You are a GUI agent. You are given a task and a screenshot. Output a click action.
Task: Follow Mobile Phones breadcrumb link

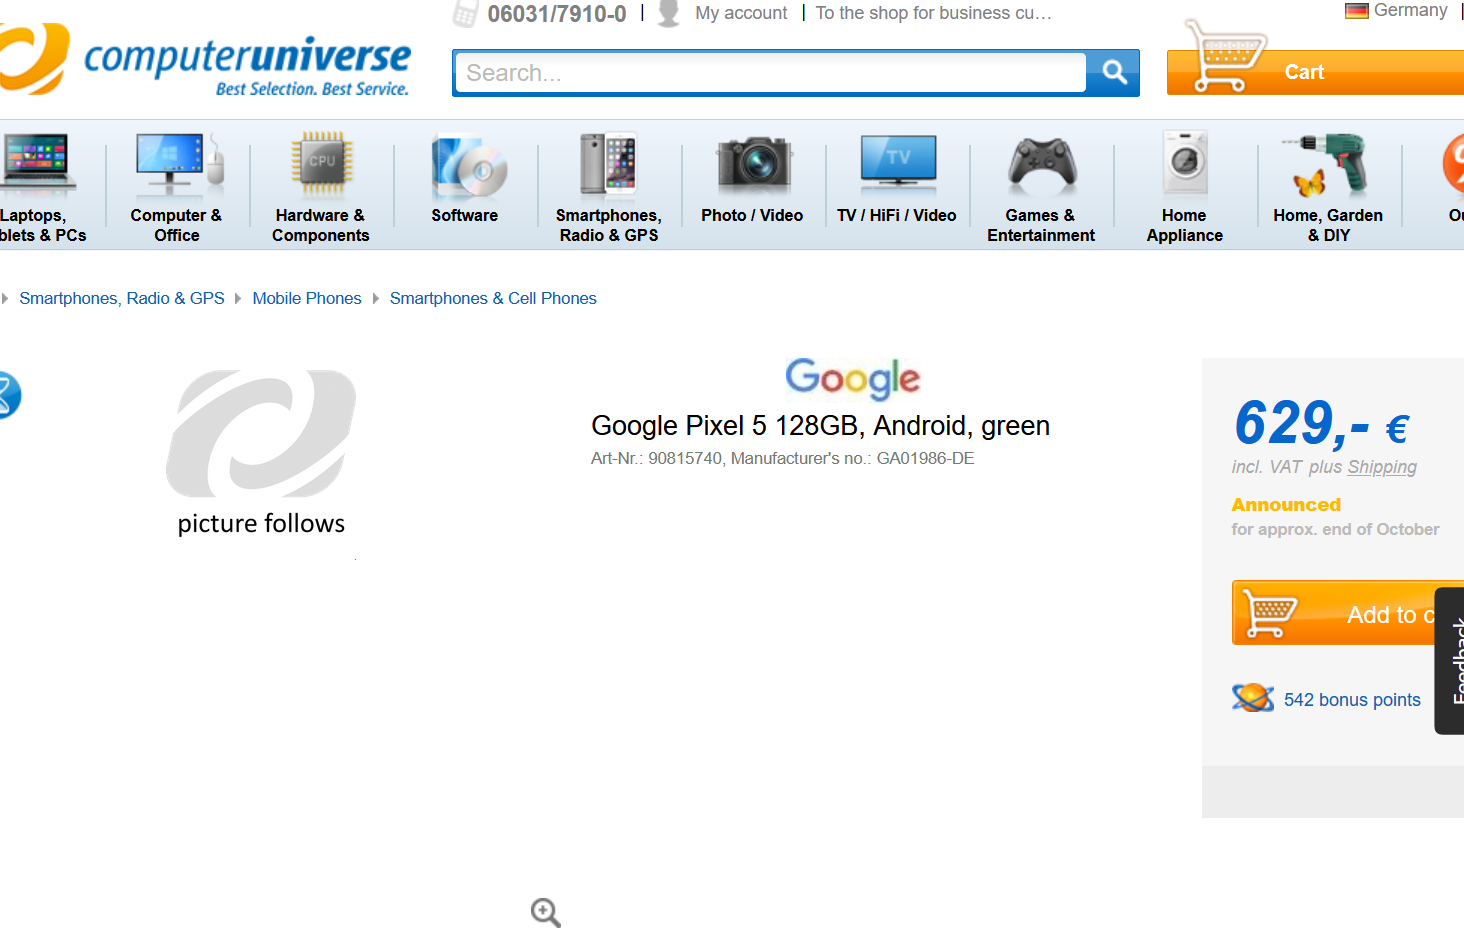tap(307, 298)
